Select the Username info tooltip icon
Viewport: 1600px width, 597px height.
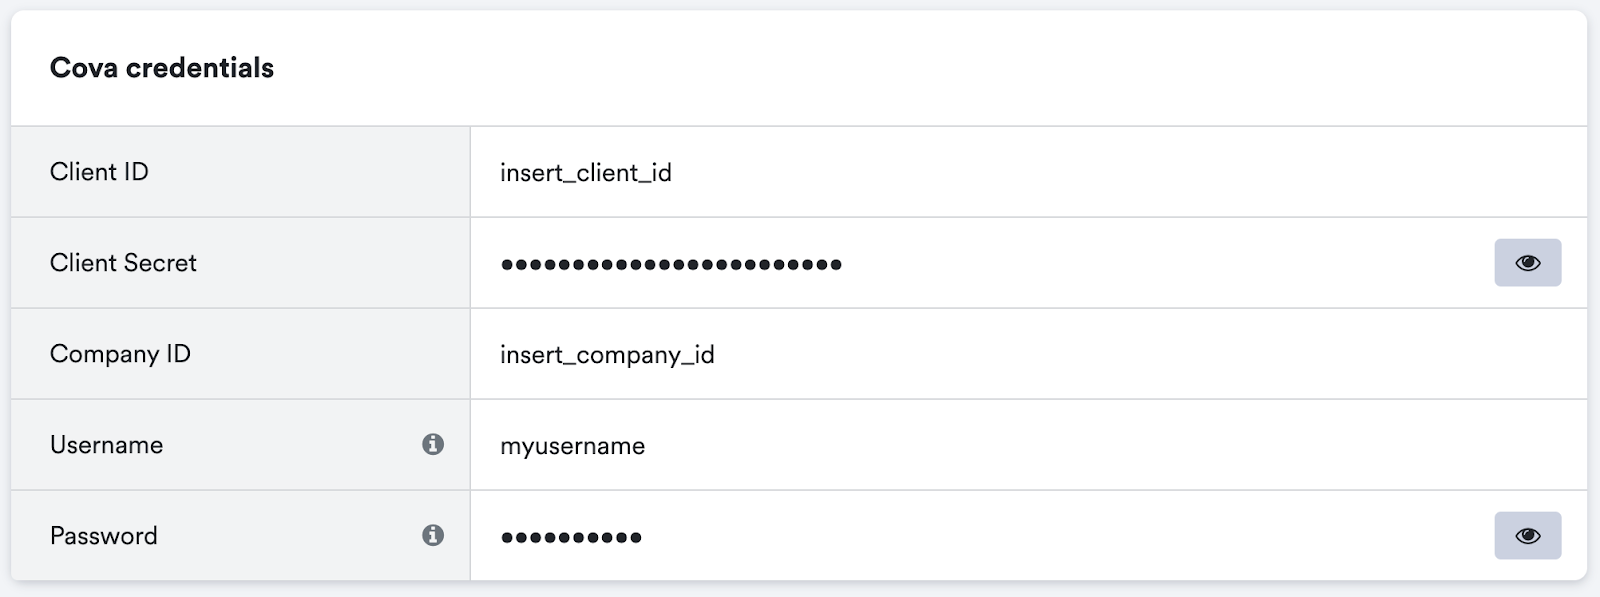tap(433, 445)
